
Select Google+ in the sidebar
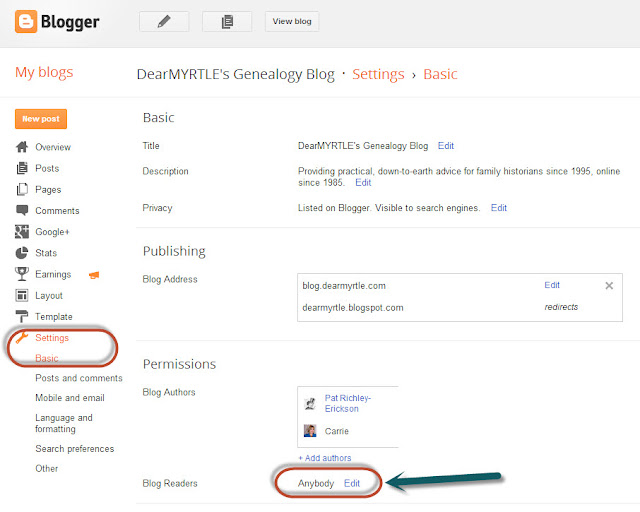[x=52, y=232]
